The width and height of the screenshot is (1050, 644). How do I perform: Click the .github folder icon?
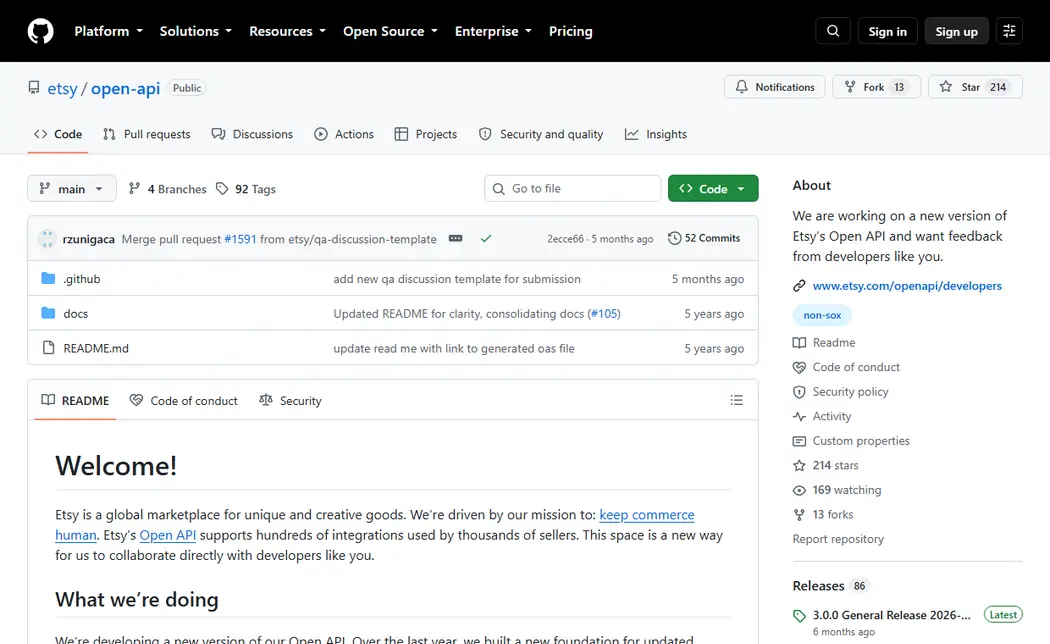[48, 278]
